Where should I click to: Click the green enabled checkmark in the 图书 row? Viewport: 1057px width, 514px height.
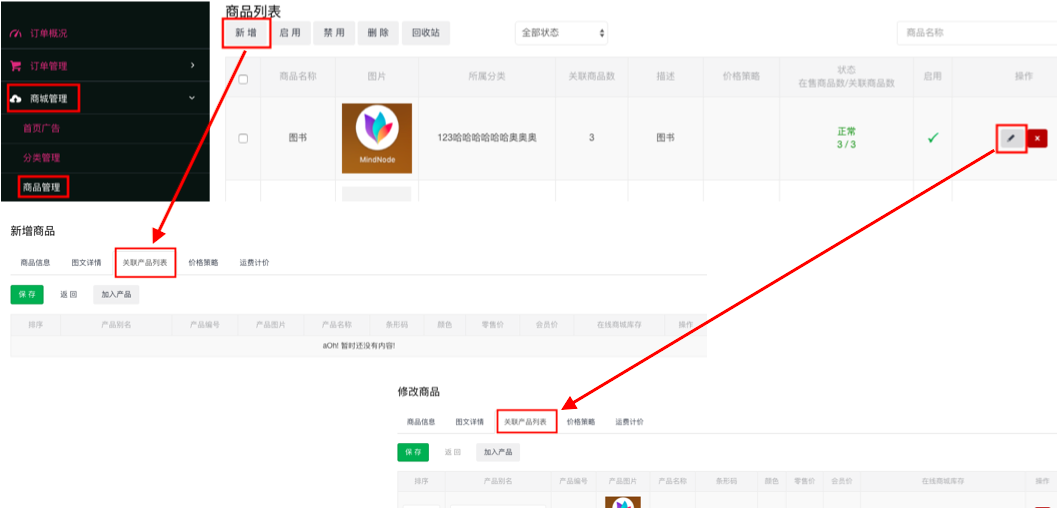[932, 138]
